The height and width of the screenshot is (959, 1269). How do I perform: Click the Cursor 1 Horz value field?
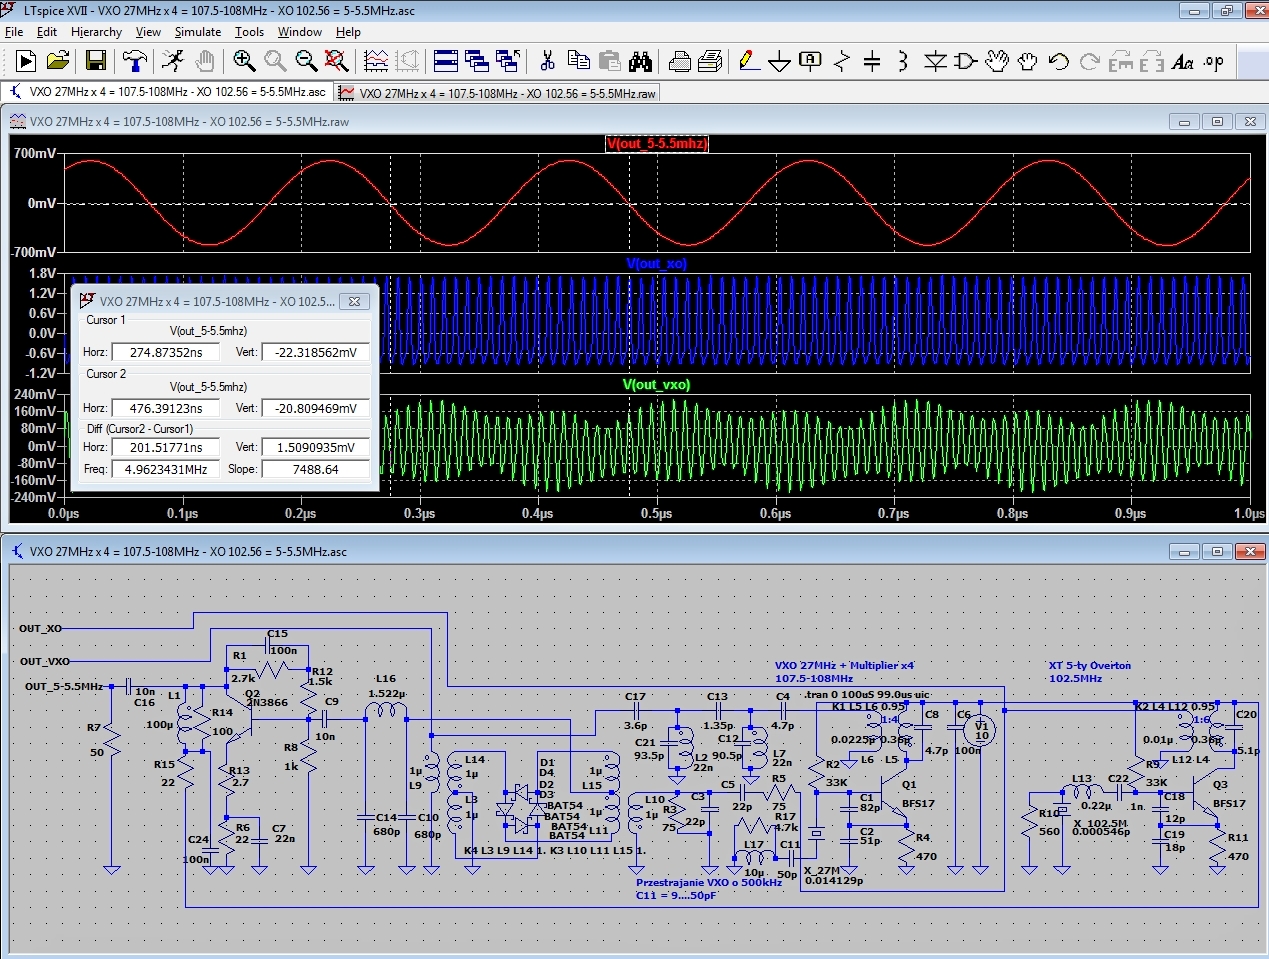(x=166, y=352)
